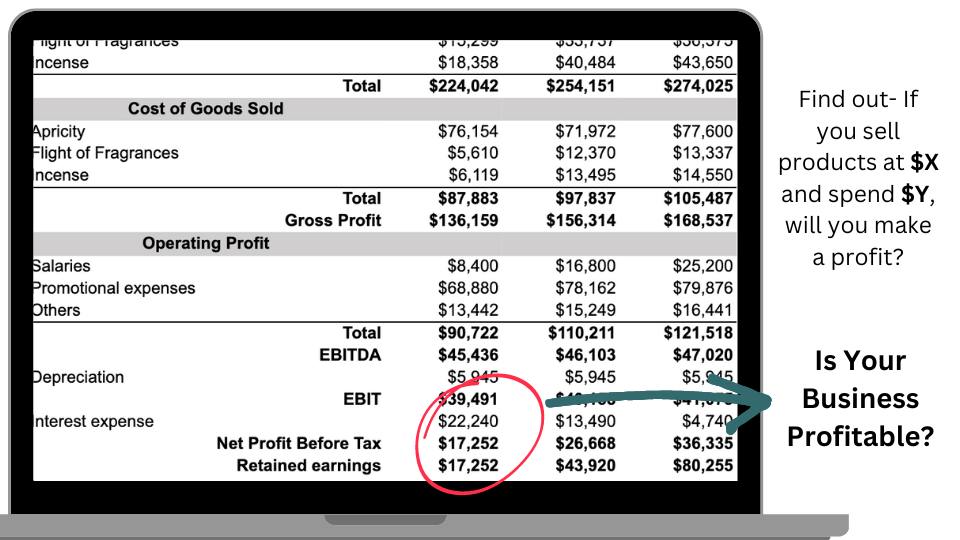Select the $8,400 salaries cell
960x540 pixels.
[x=473, y=266]
